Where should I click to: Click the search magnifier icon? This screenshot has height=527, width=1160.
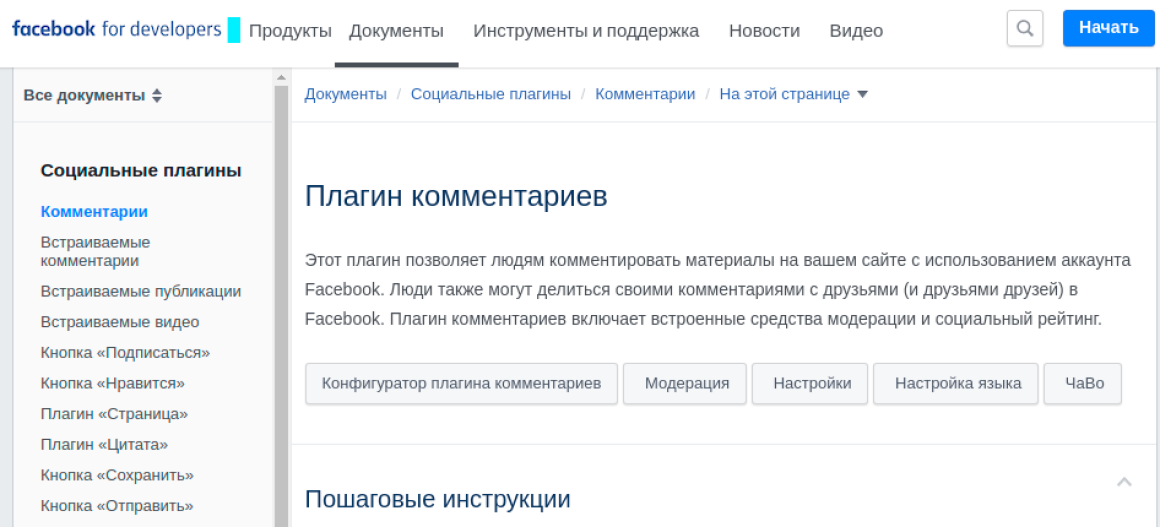coord(1025,29)
